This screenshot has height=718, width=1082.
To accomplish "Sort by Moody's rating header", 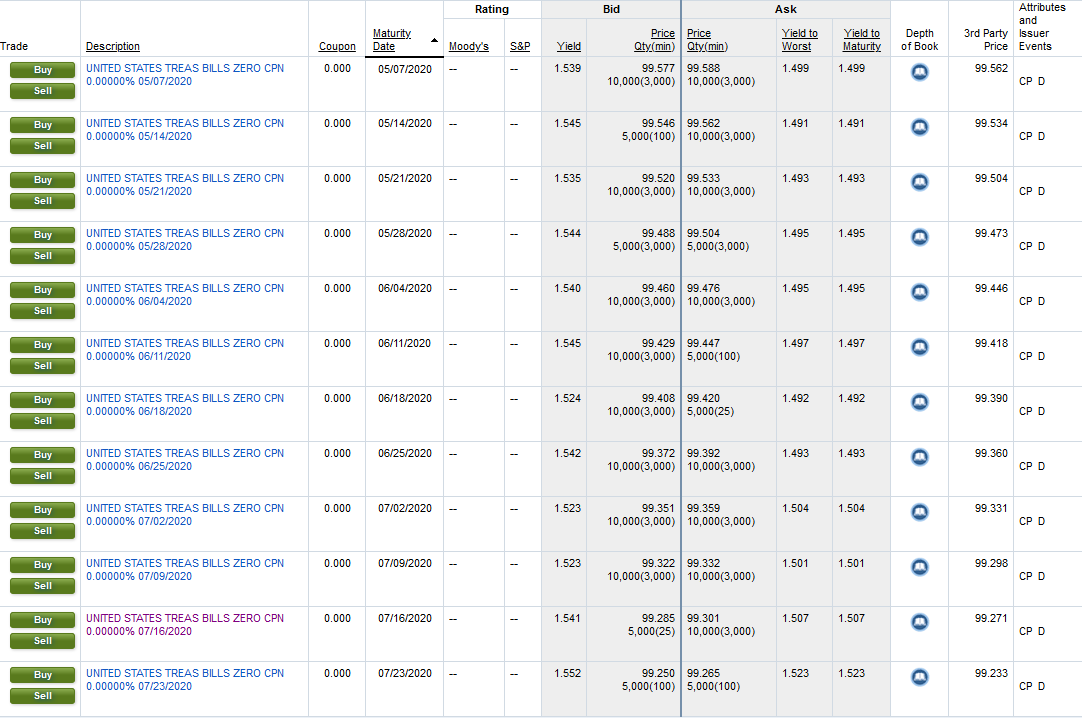I will pos(469,46).
